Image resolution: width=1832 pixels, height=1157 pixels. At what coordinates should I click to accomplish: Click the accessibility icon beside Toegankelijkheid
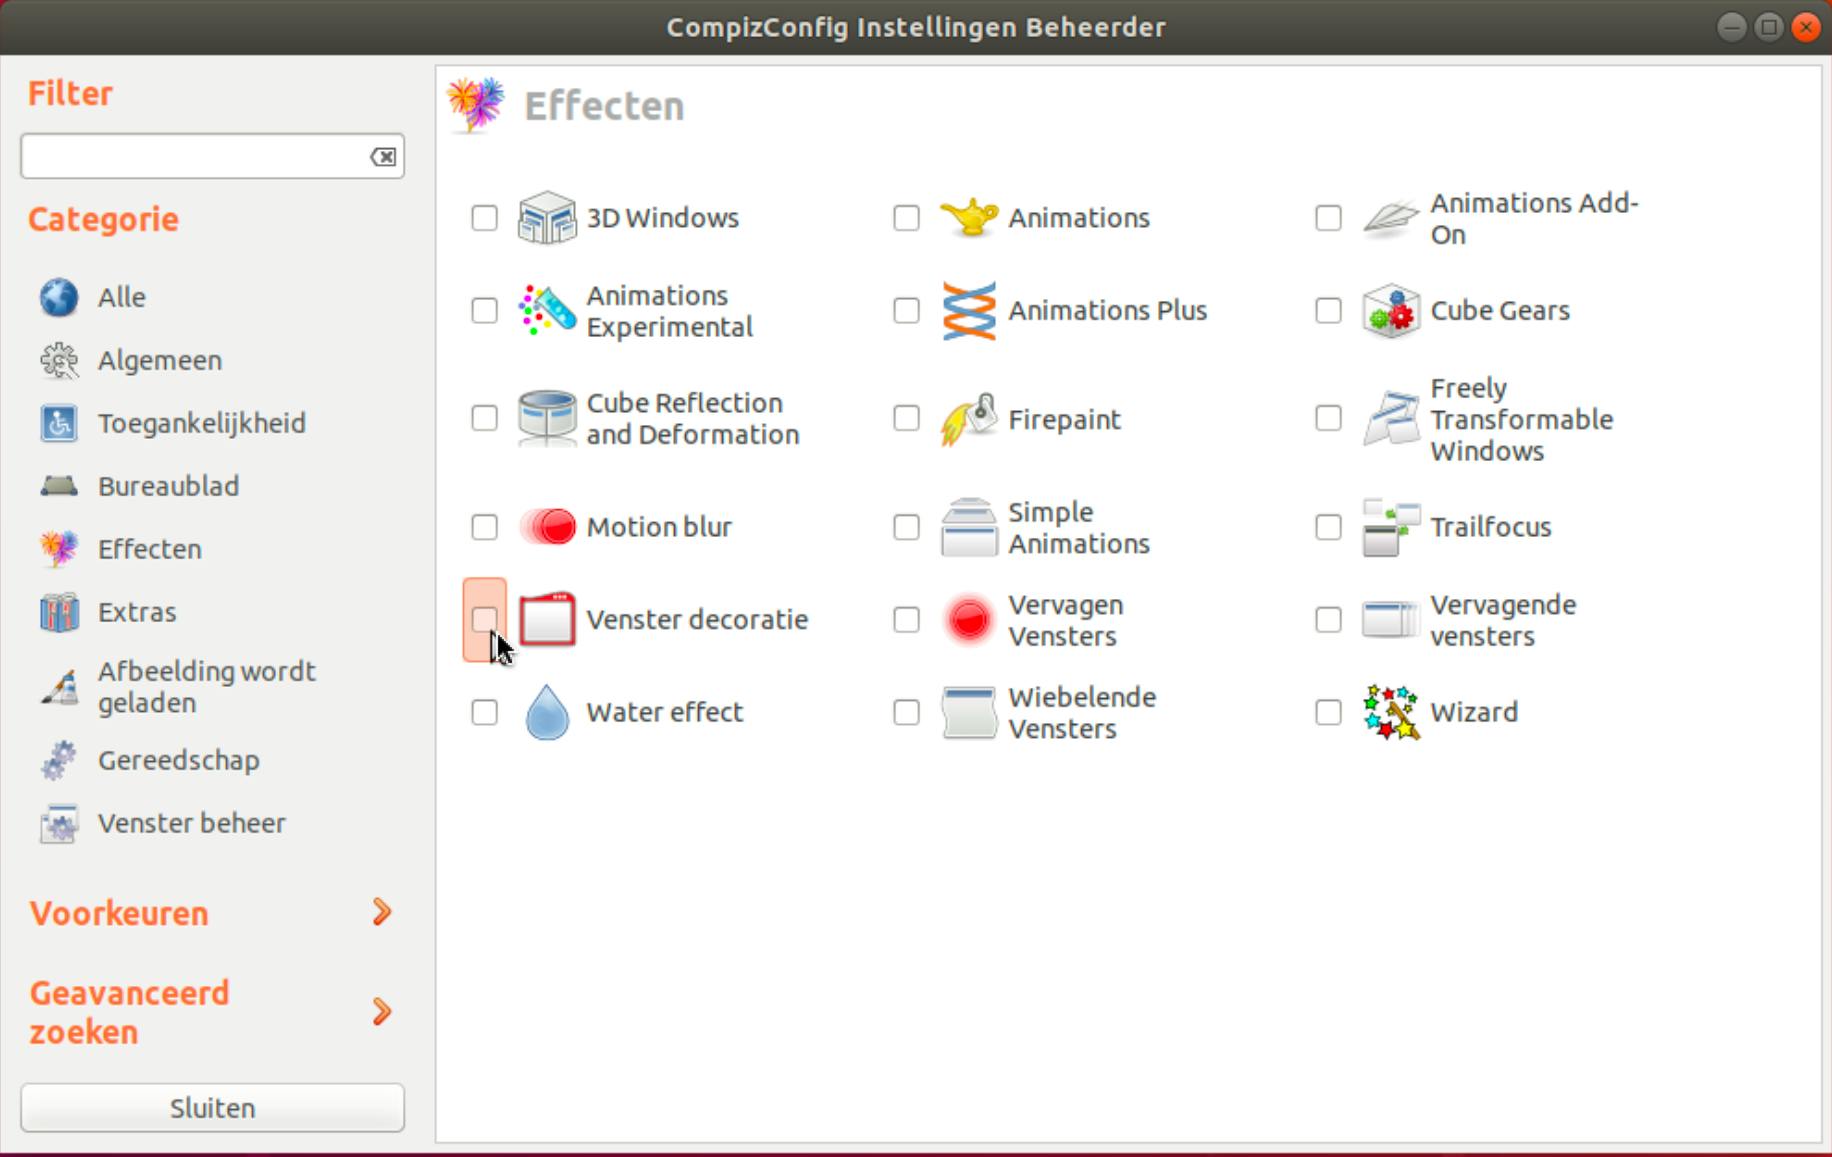pyautogui.click(x=59, y=423)
